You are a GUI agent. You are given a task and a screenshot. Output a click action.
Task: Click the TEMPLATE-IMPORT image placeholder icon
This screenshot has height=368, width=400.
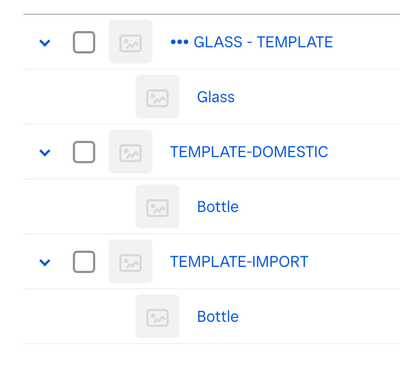130,261
